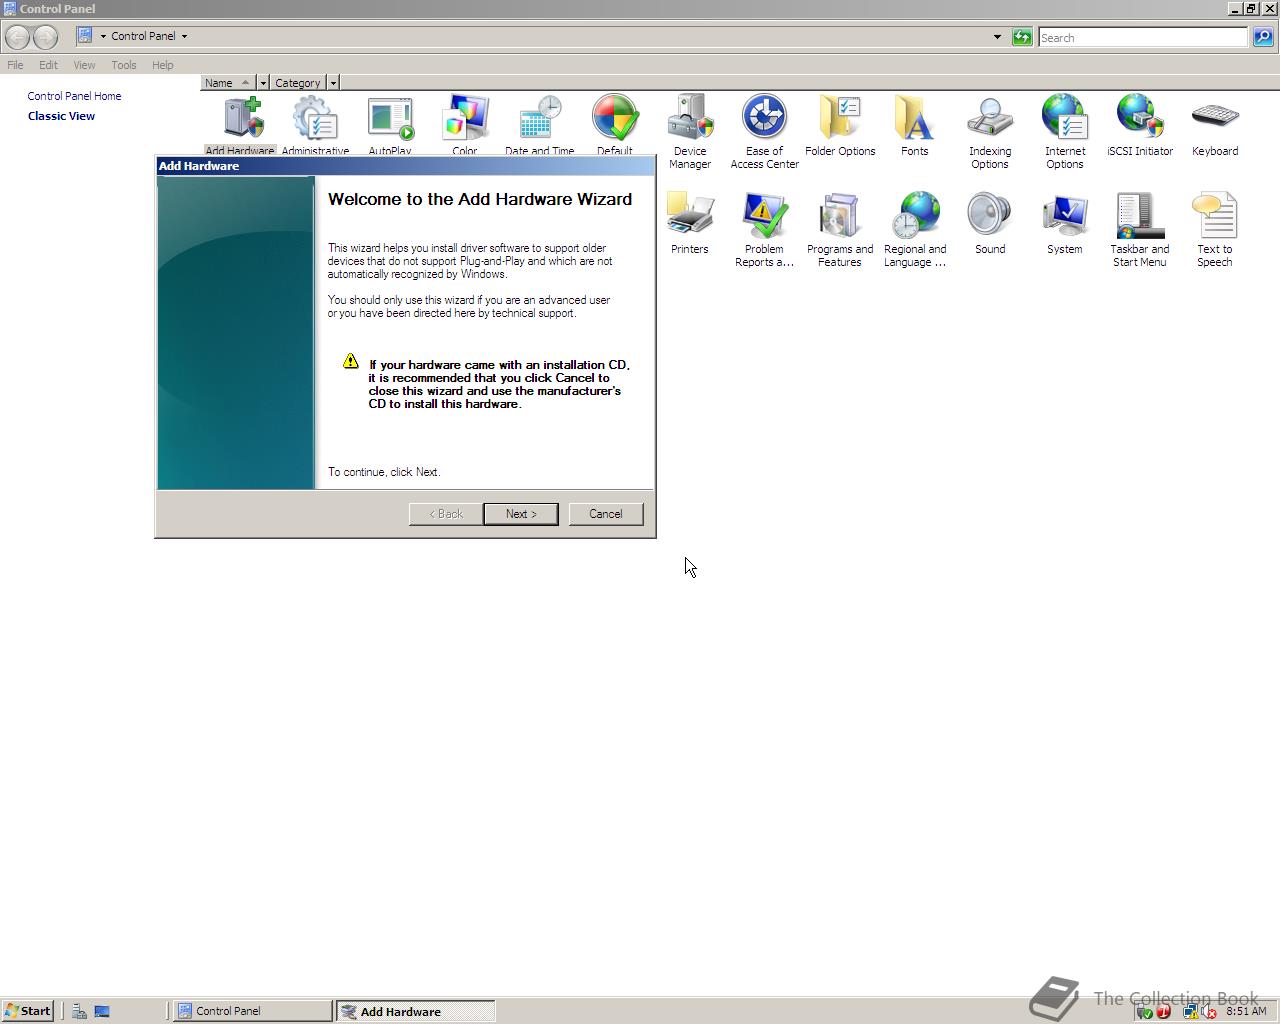Open Indexing Options icon
The width and height of the screenshot is (1280, 1024).
click(x=990, y=130)
